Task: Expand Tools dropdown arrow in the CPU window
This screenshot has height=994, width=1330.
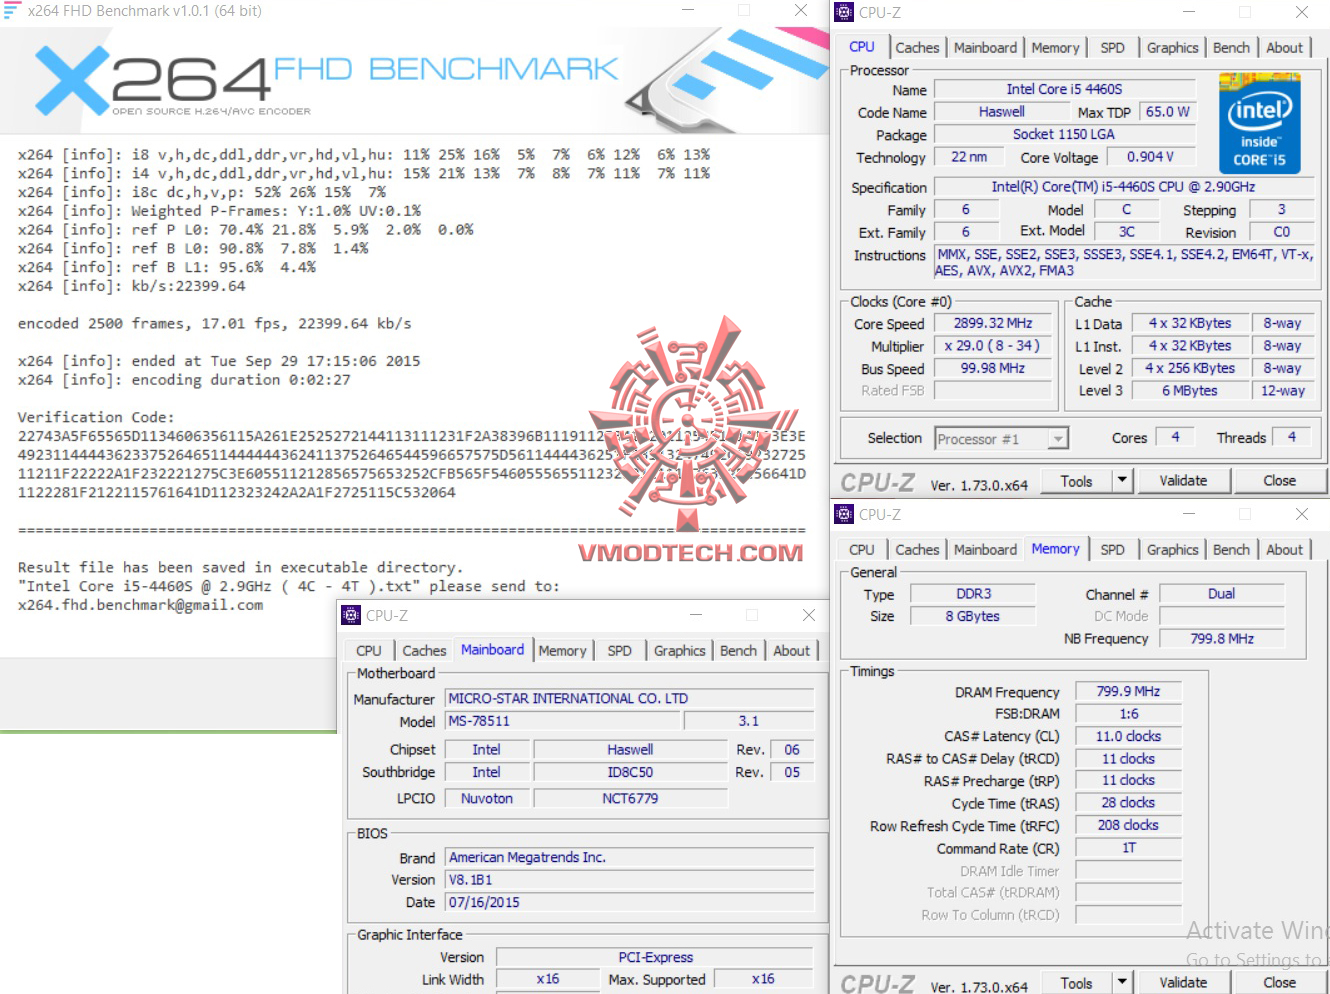Action: [1122, 481]
